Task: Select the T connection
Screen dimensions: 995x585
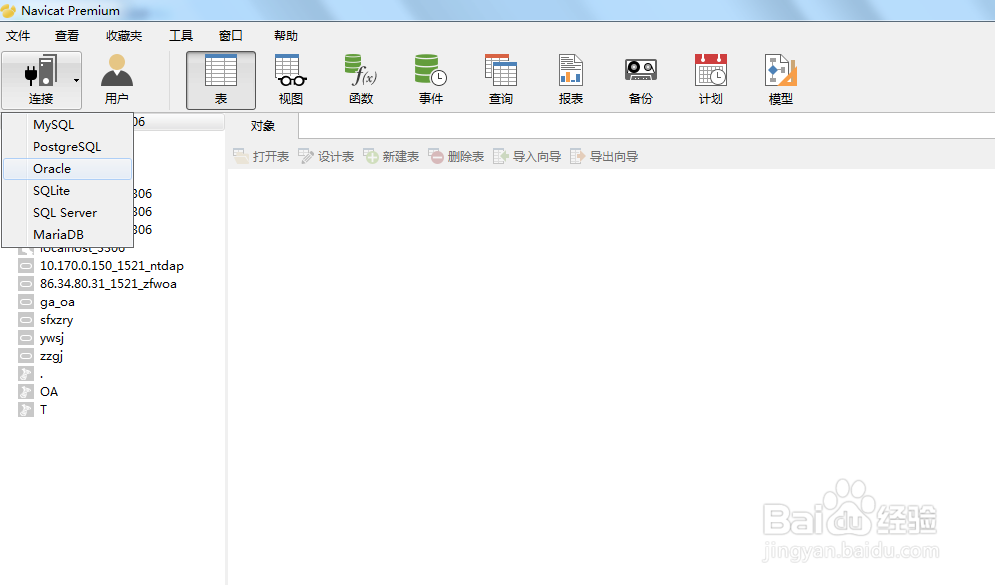Action: coord(43,410)
